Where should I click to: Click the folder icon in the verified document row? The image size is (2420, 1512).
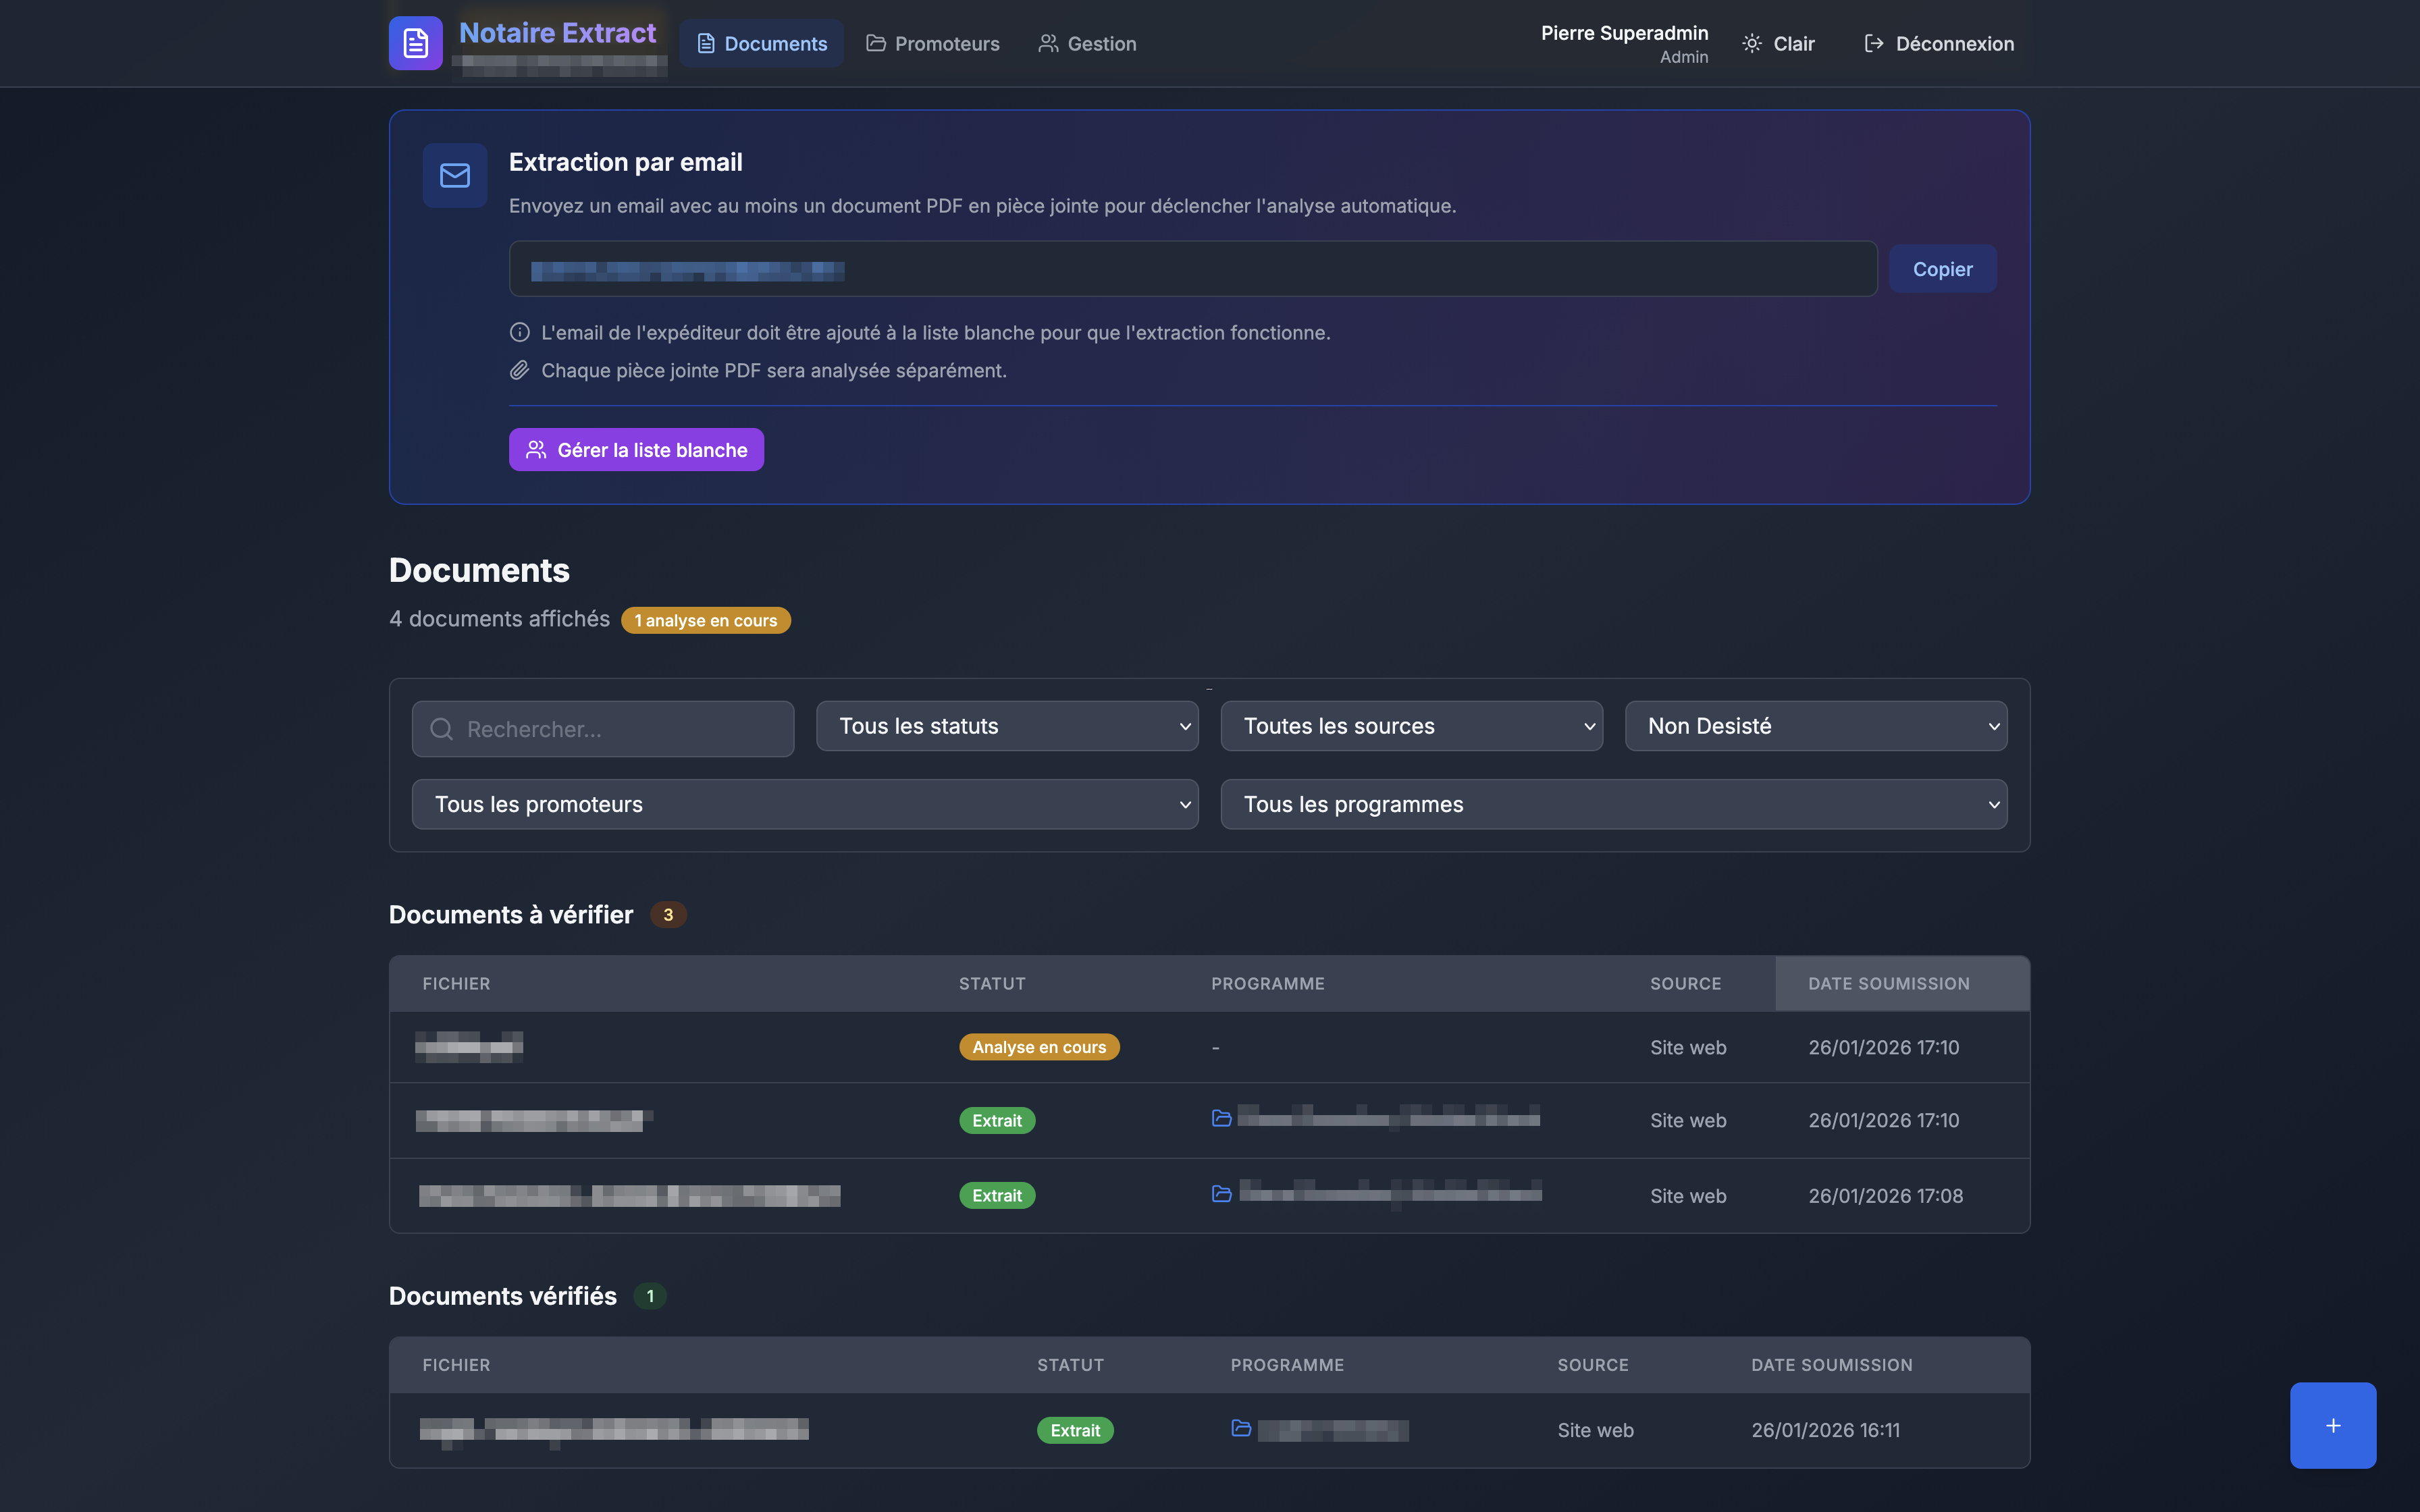click(x=1241, y=1429)
